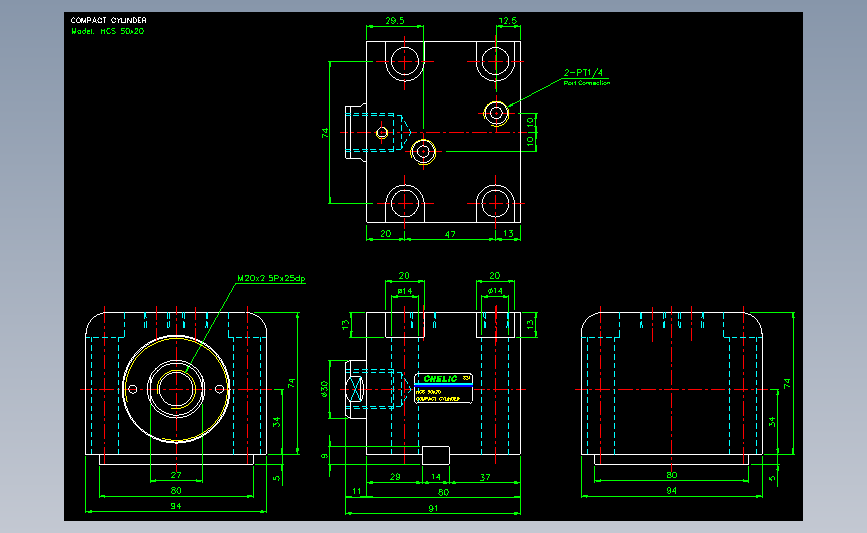This screenshot has width=867, height=533.
Task: Select the 9 dimension in the side view
Action: click(325, 456)
